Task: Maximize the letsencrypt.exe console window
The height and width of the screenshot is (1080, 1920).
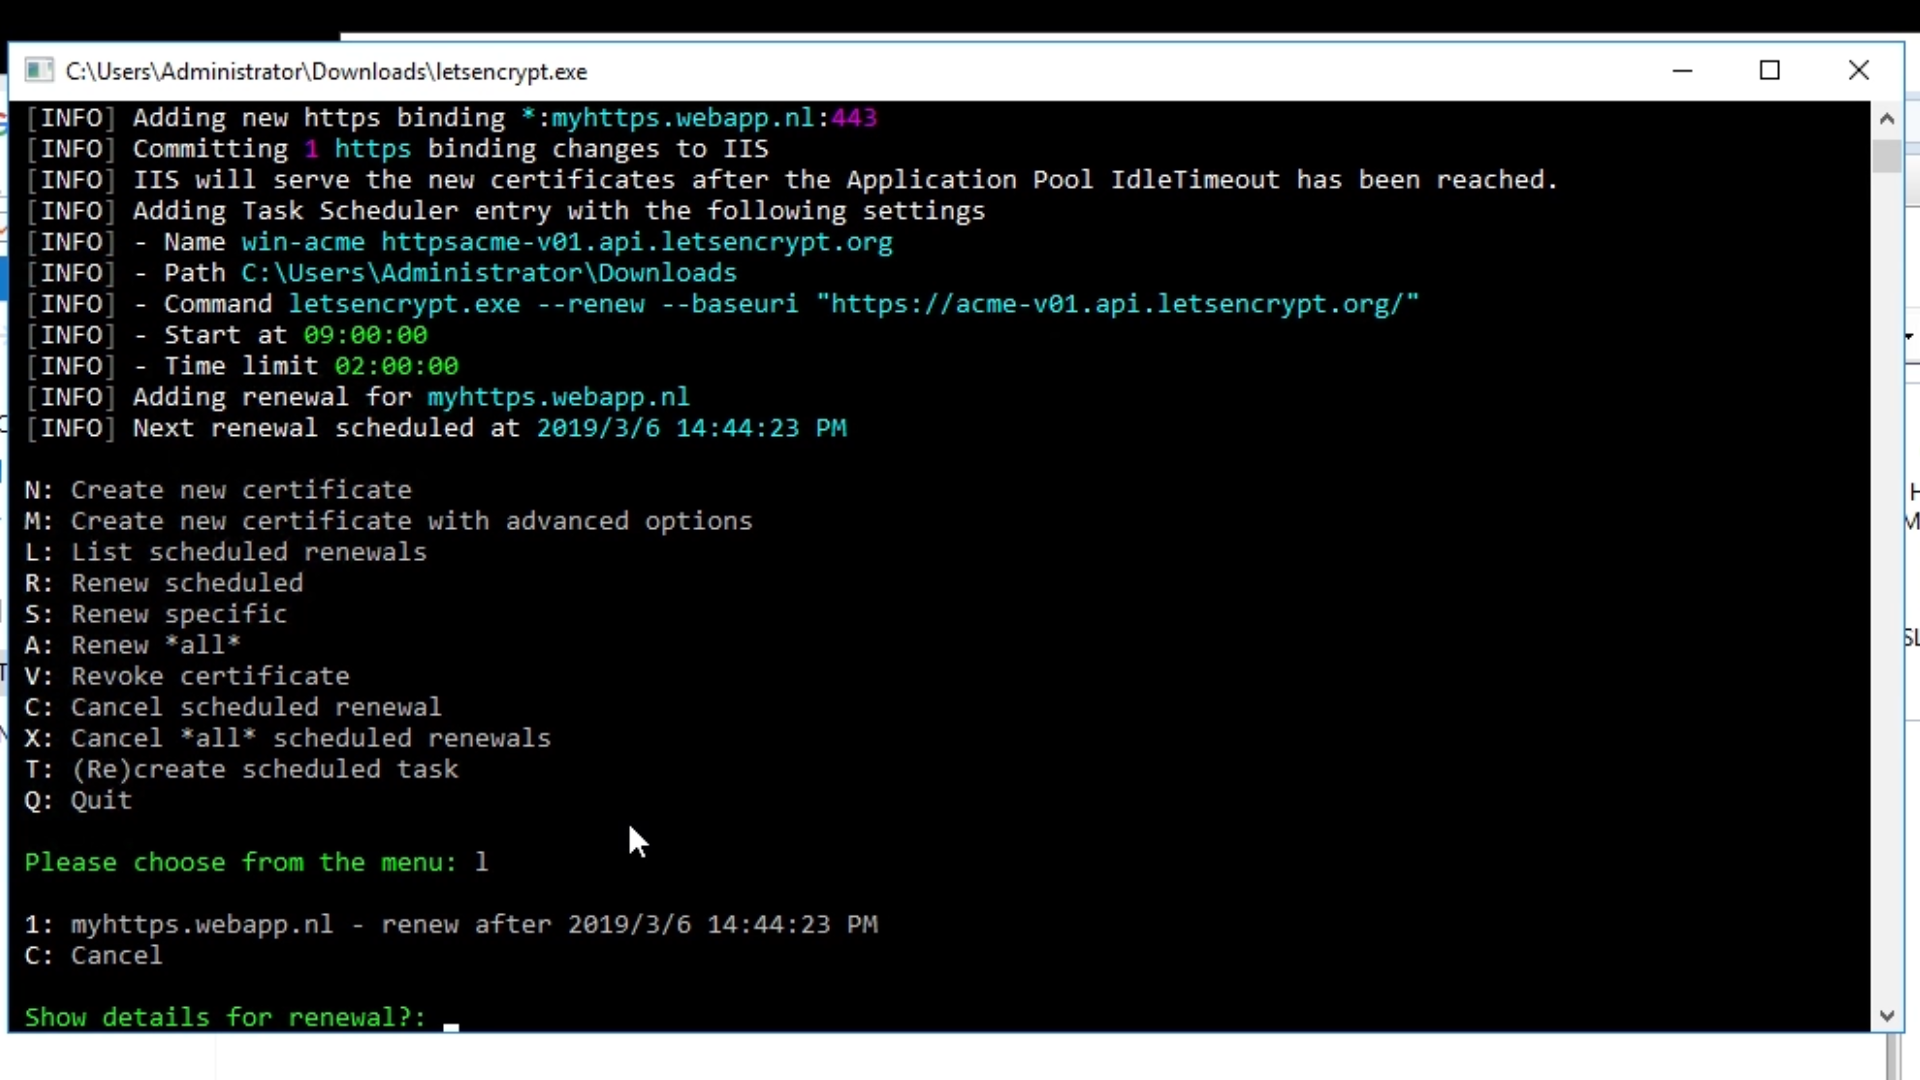Action: [x=1770, y=71]
